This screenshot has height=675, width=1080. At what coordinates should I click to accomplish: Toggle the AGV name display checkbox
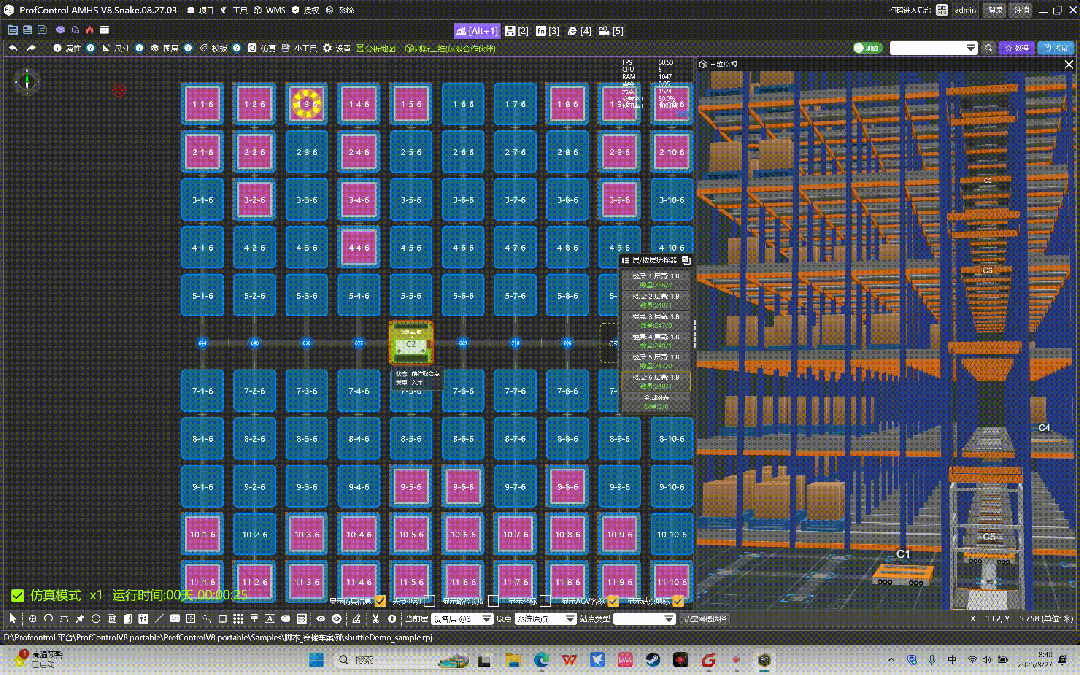pyautogui.click(x=612, y=601)
